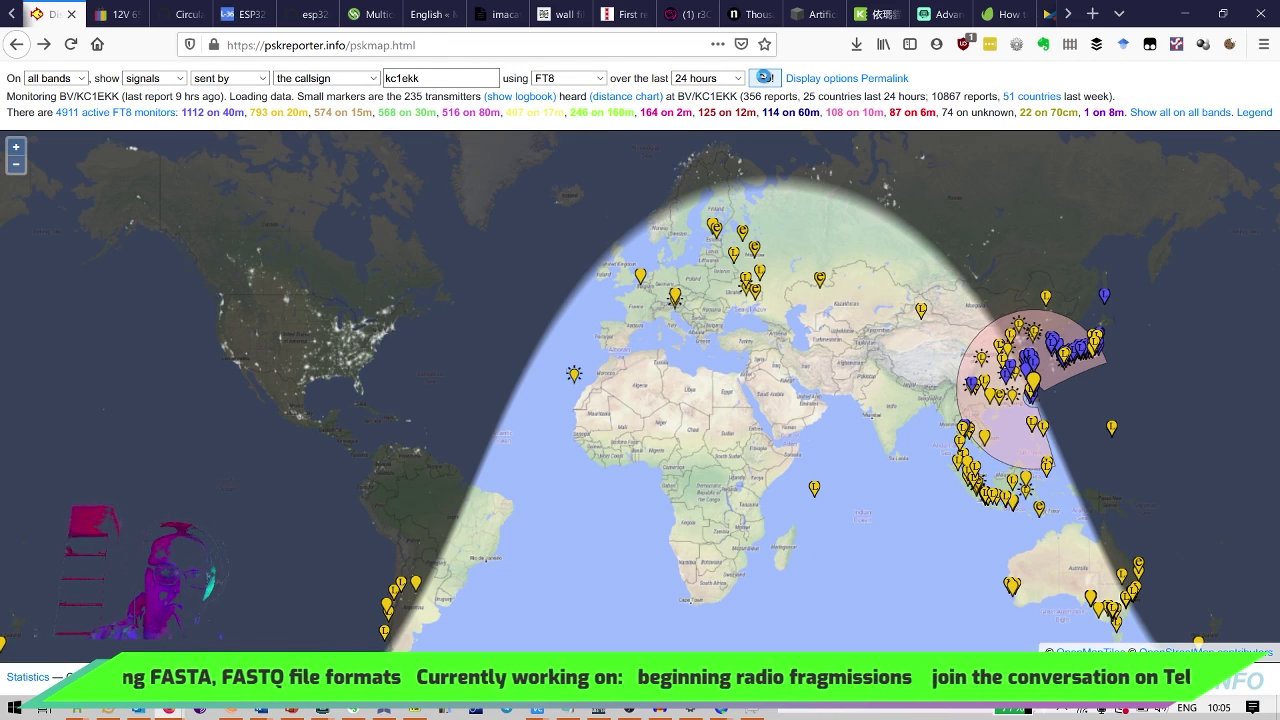The image size is (1280, 720).
Task: List all tabs dropdown arrow
Action: 1119,14
